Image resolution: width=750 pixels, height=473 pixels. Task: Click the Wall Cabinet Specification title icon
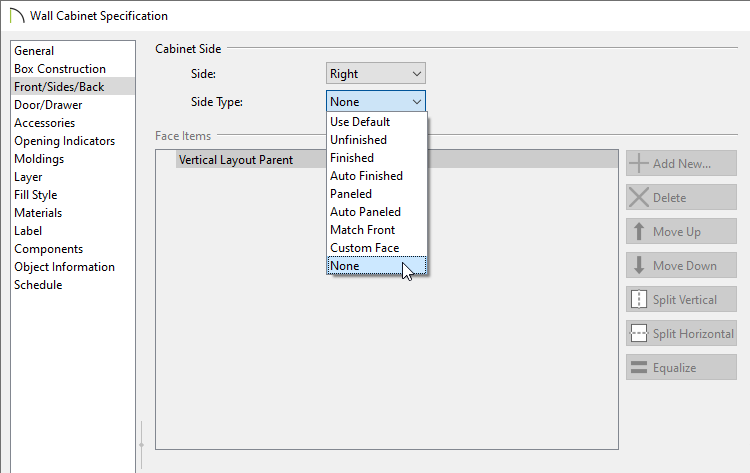pos(17,16)
